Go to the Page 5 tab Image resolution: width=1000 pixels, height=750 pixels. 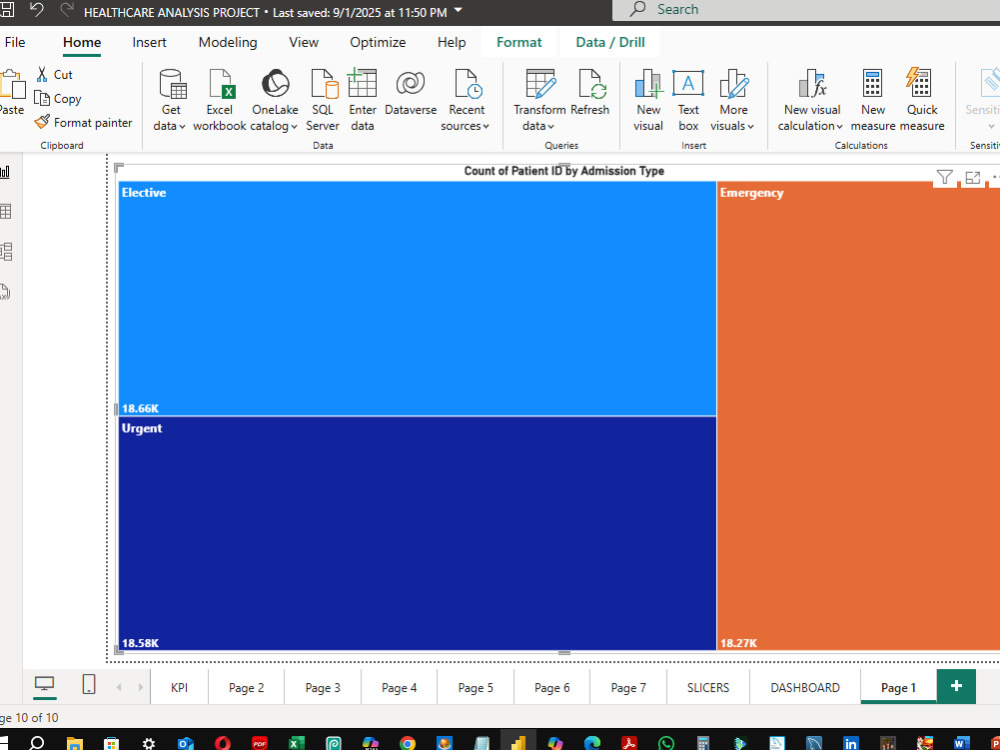coord(475,688)
